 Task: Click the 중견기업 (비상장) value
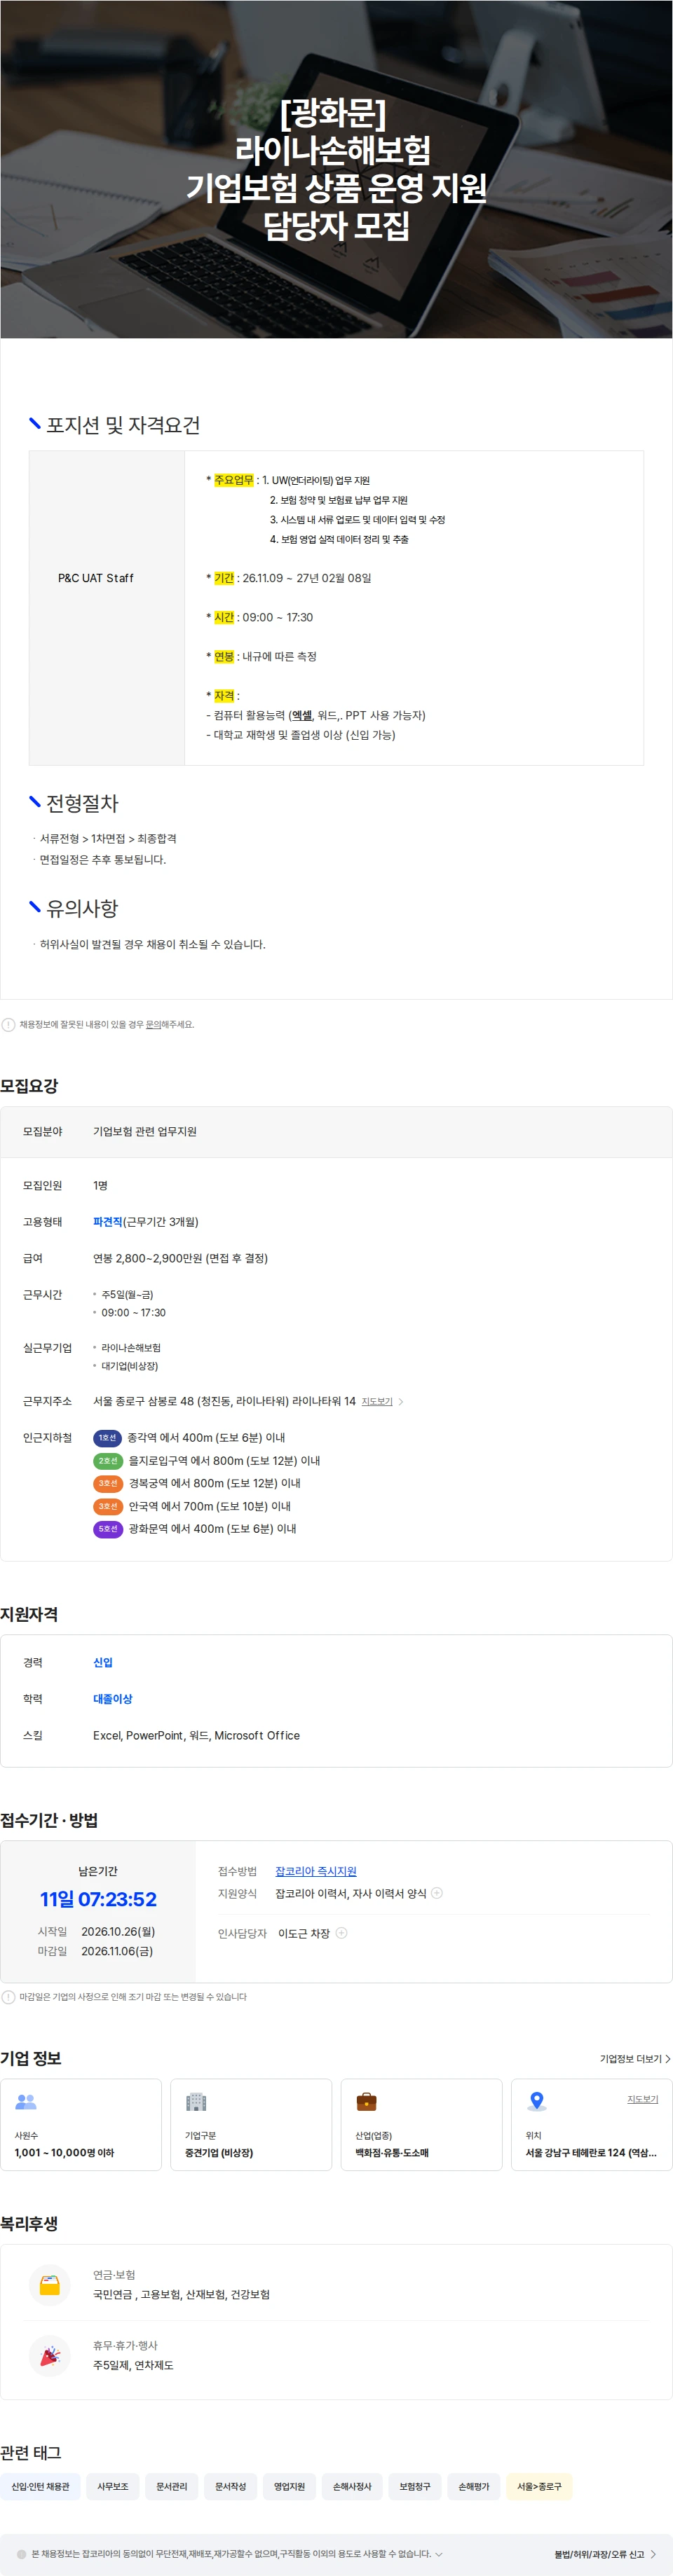click(x=219, y=2152)
